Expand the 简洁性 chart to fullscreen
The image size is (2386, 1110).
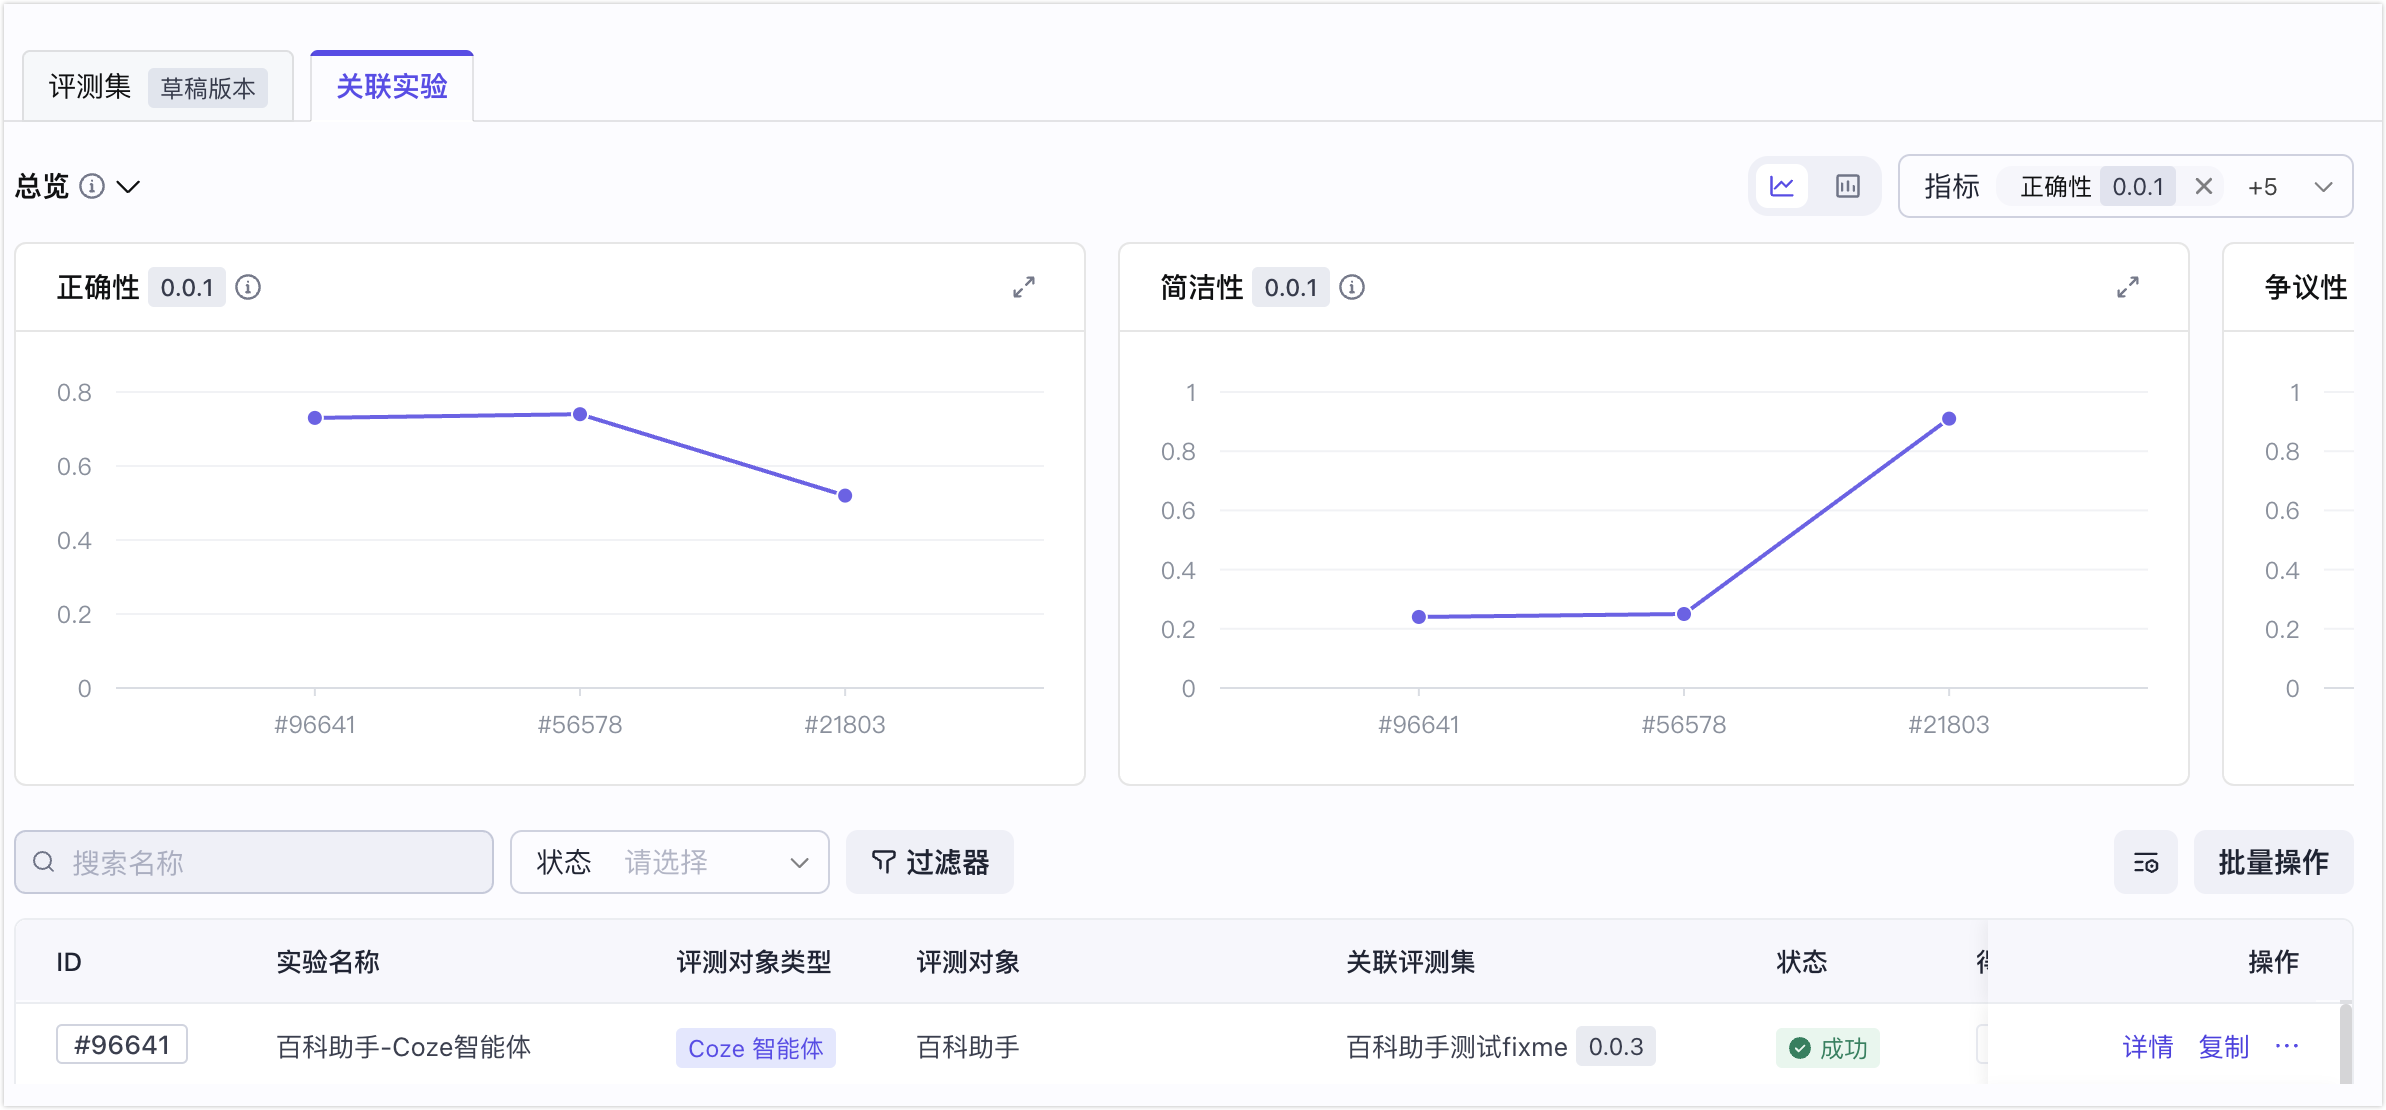[2128, 288]
